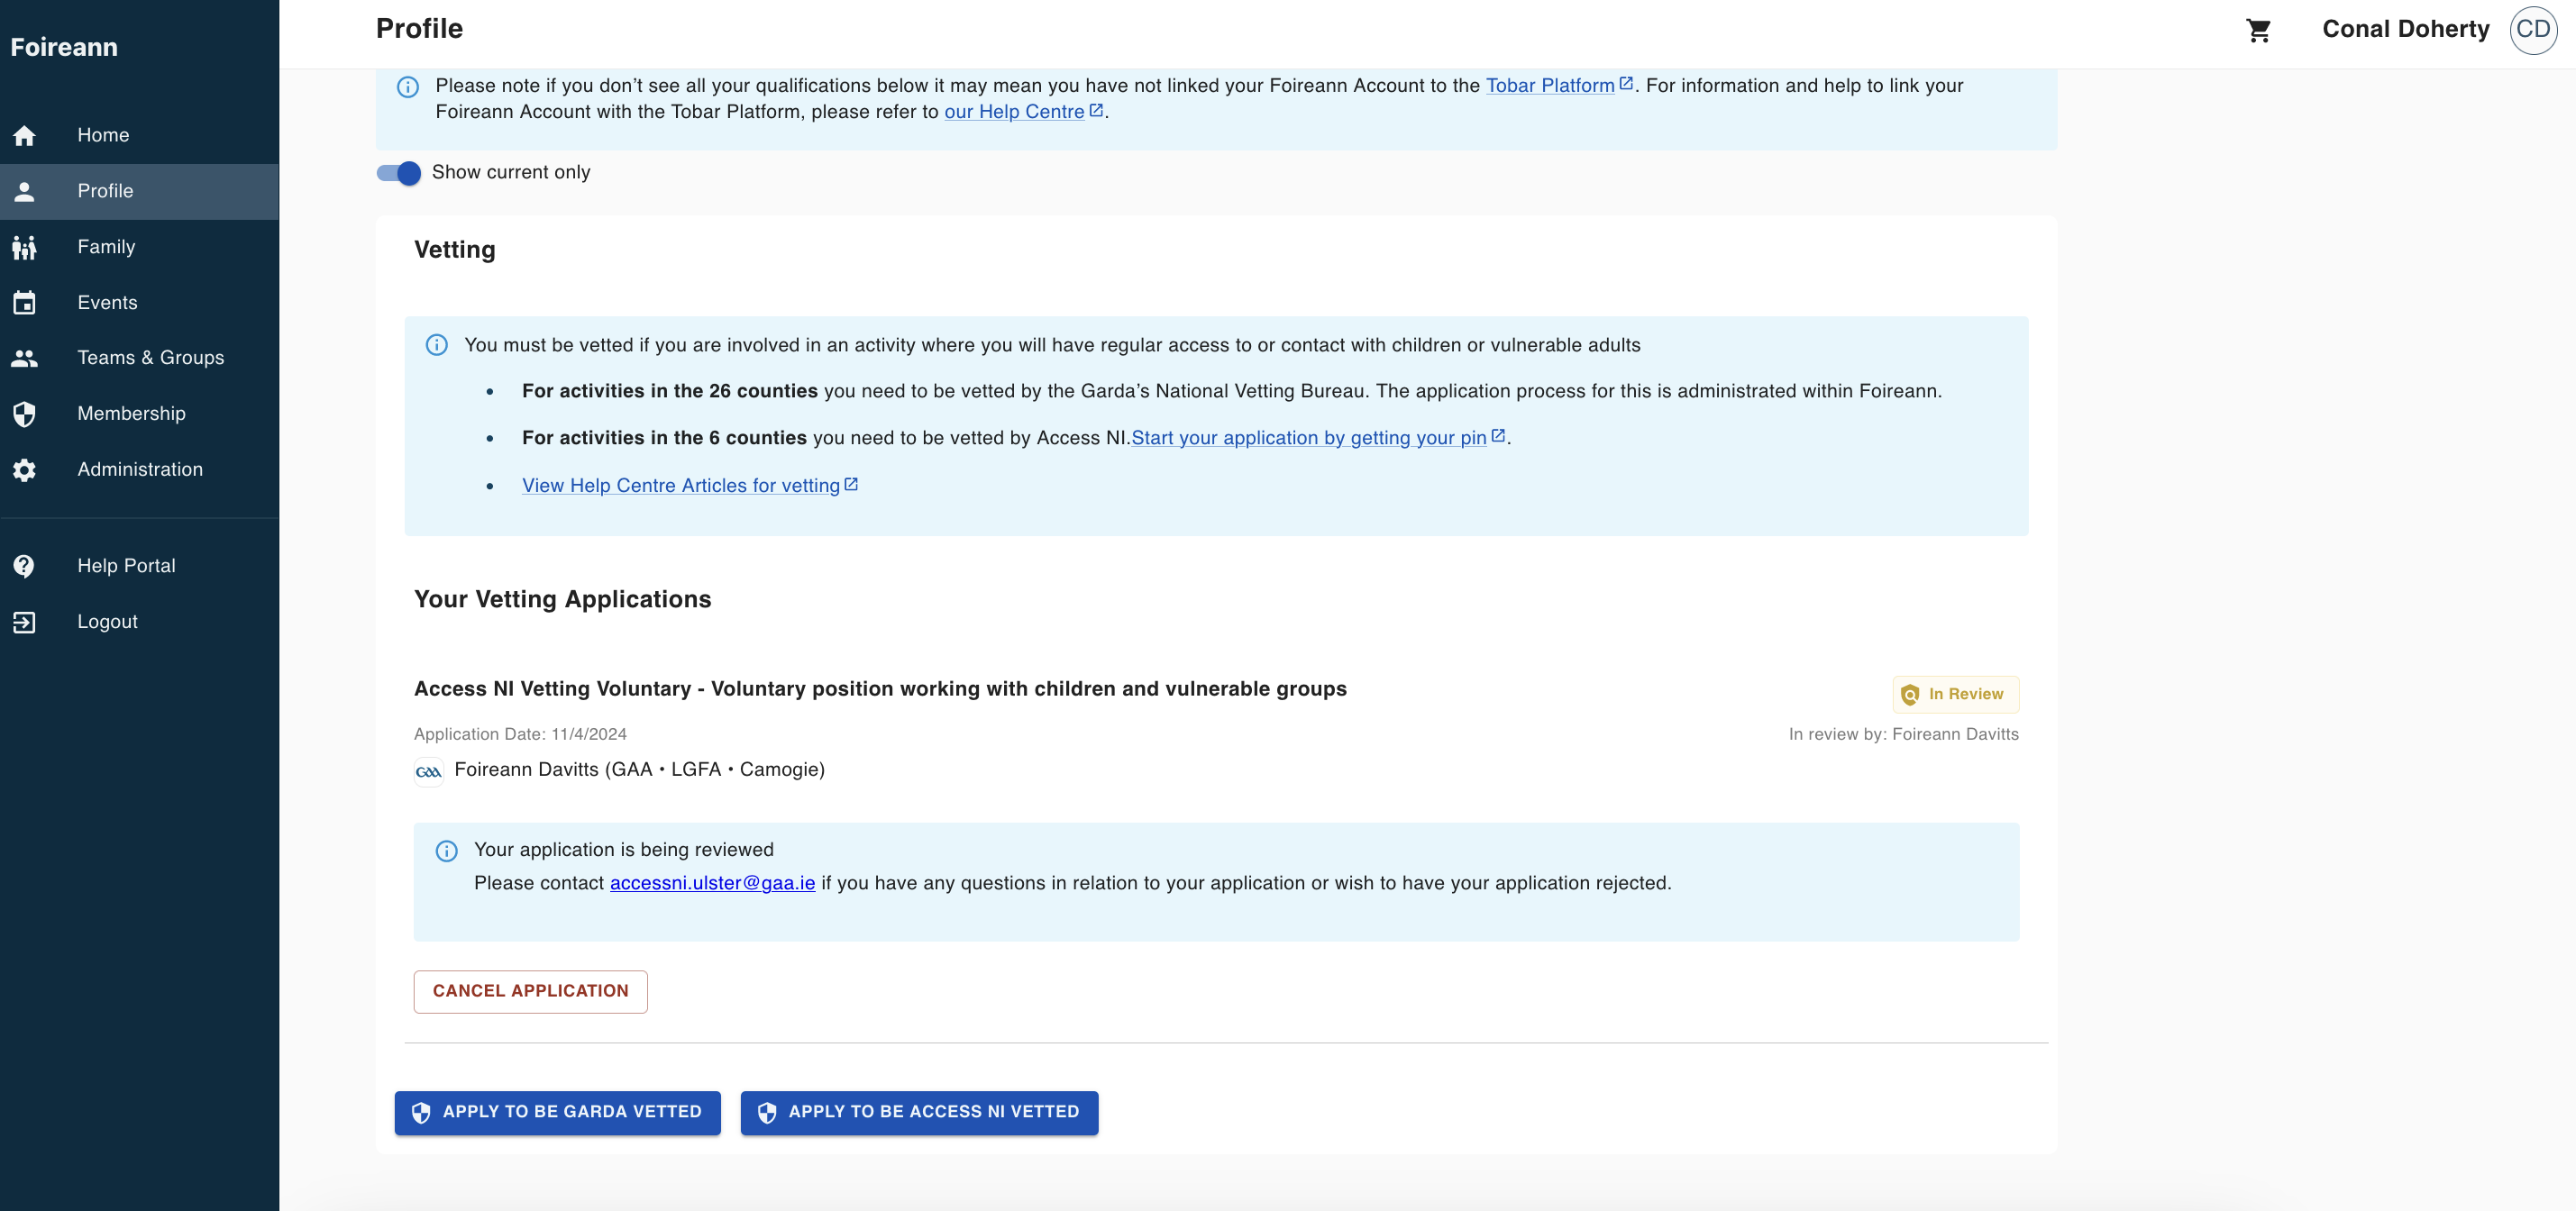2576x1211 pixels.
Task: Click the Foireann logo text in sidebar
Action: (64, 47)
